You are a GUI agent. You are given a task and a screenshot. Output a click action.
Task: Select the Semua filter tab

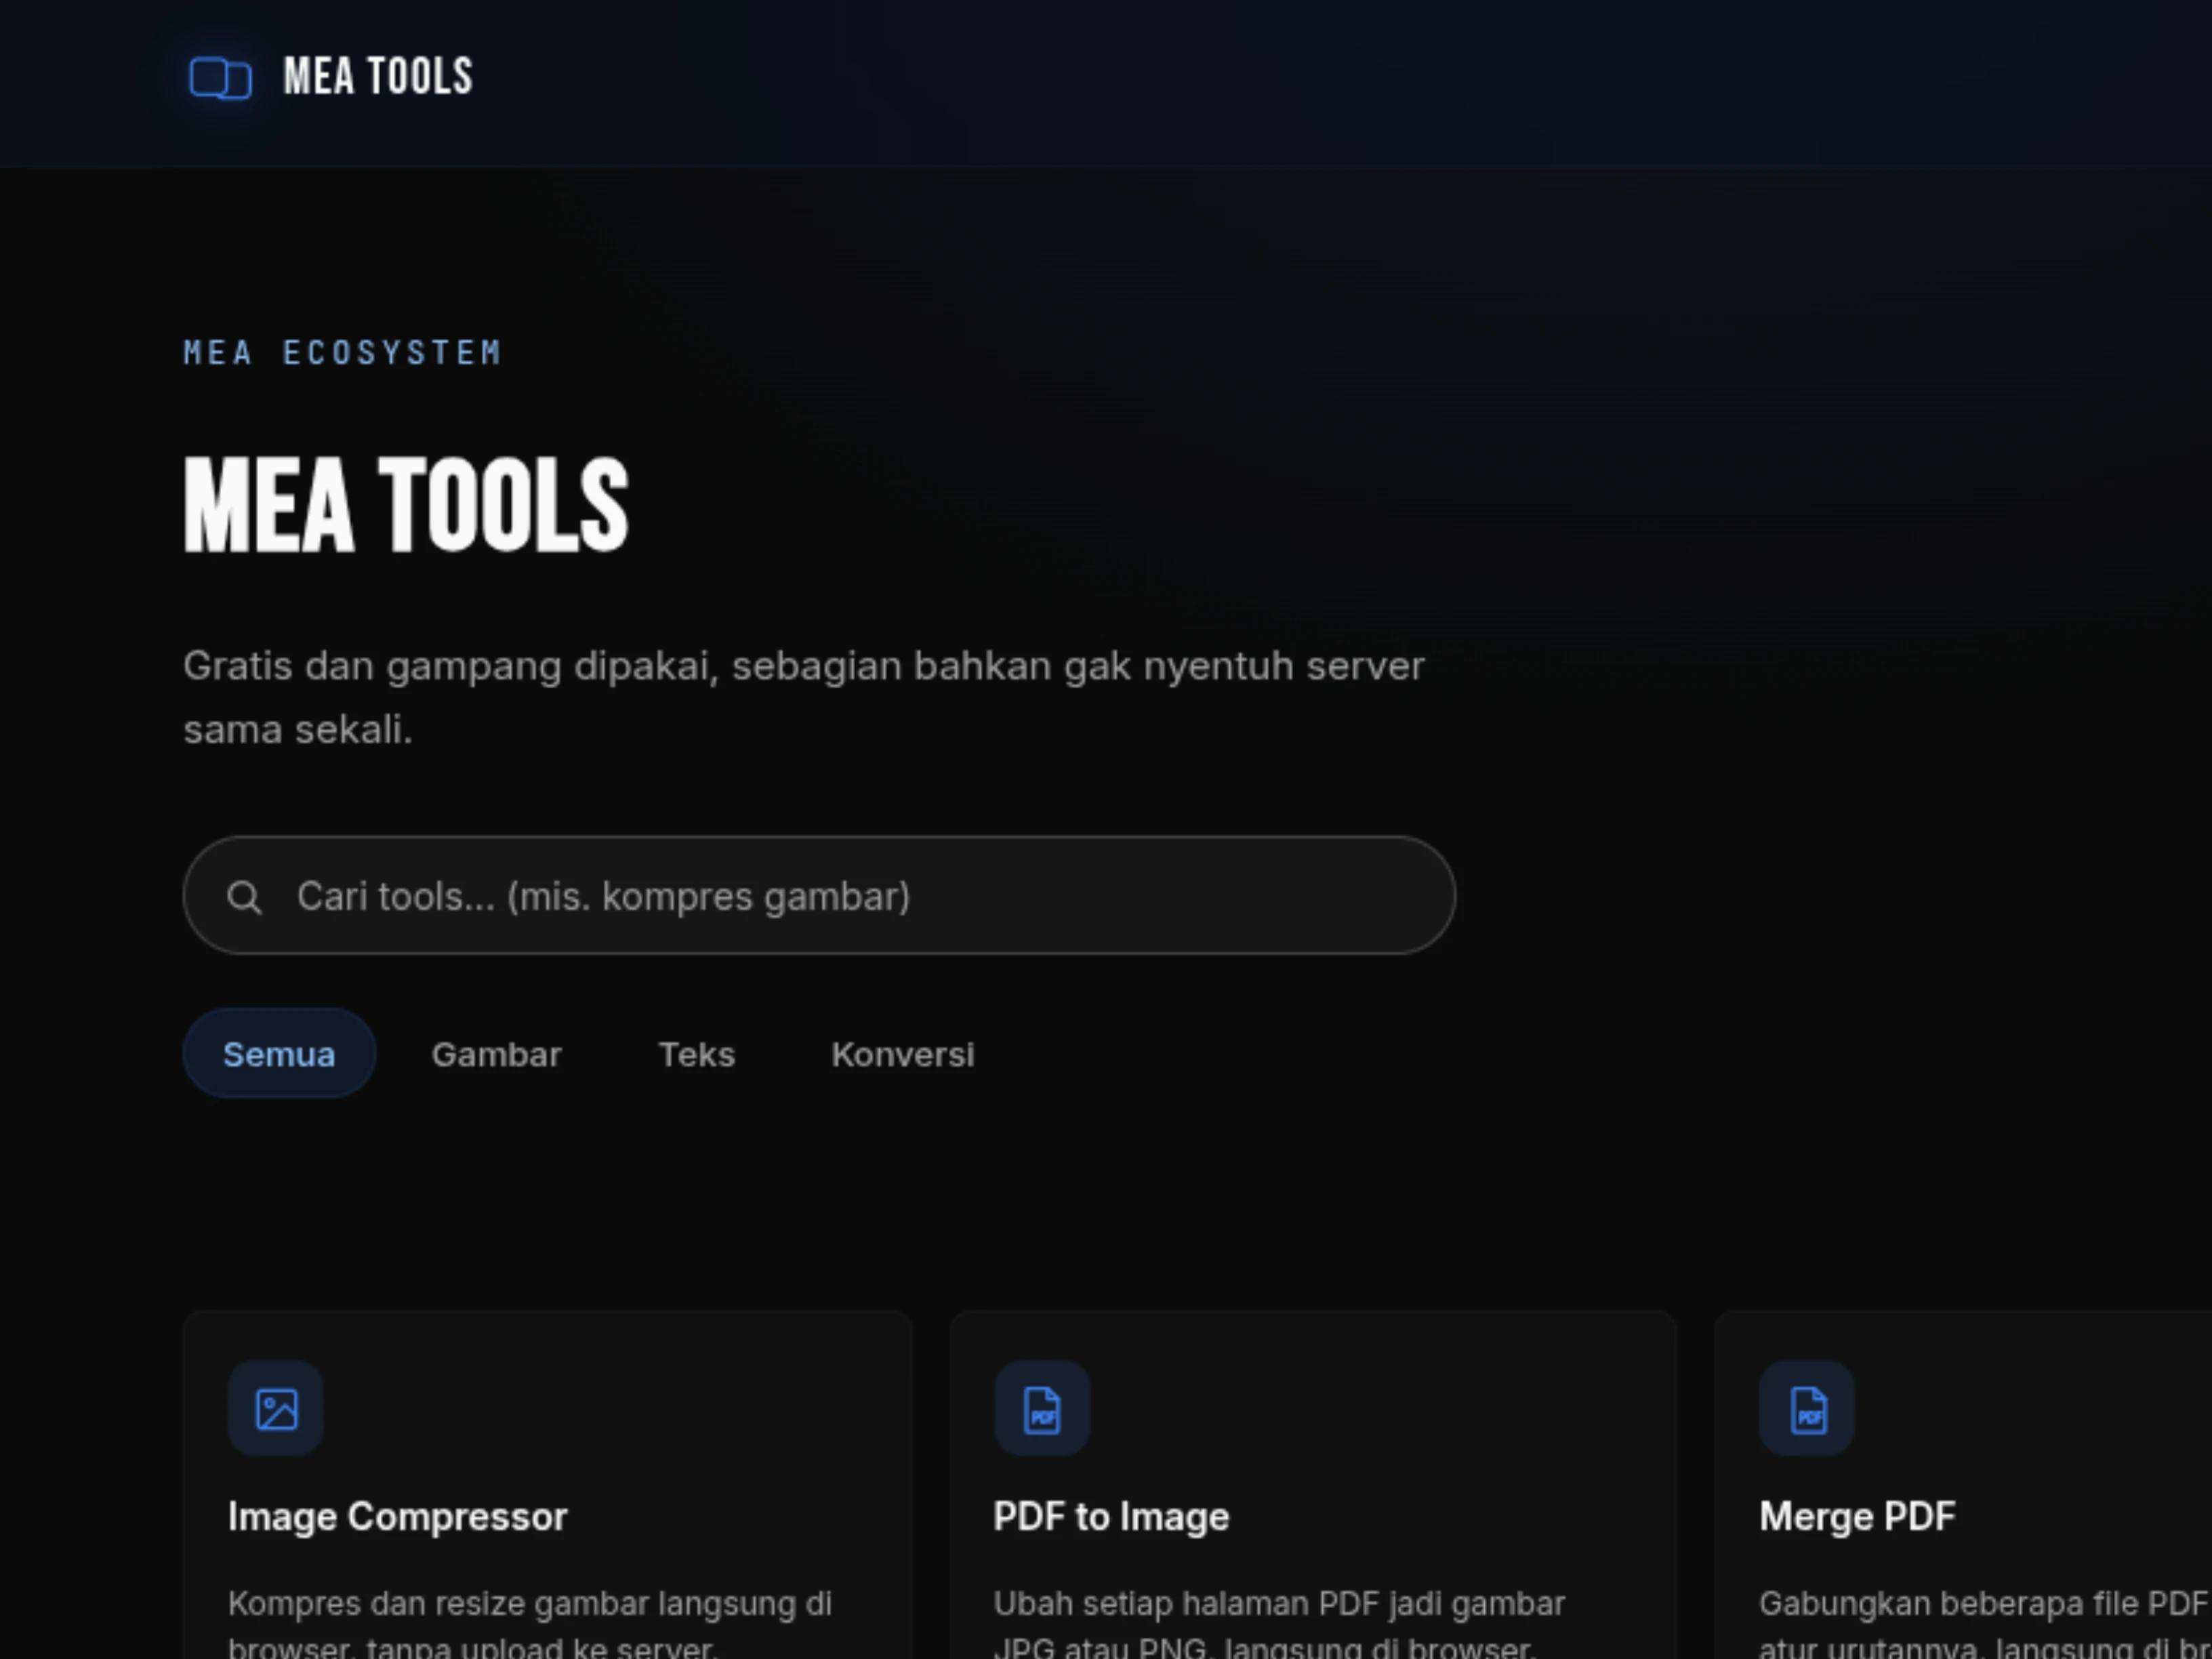(279, 1054)
